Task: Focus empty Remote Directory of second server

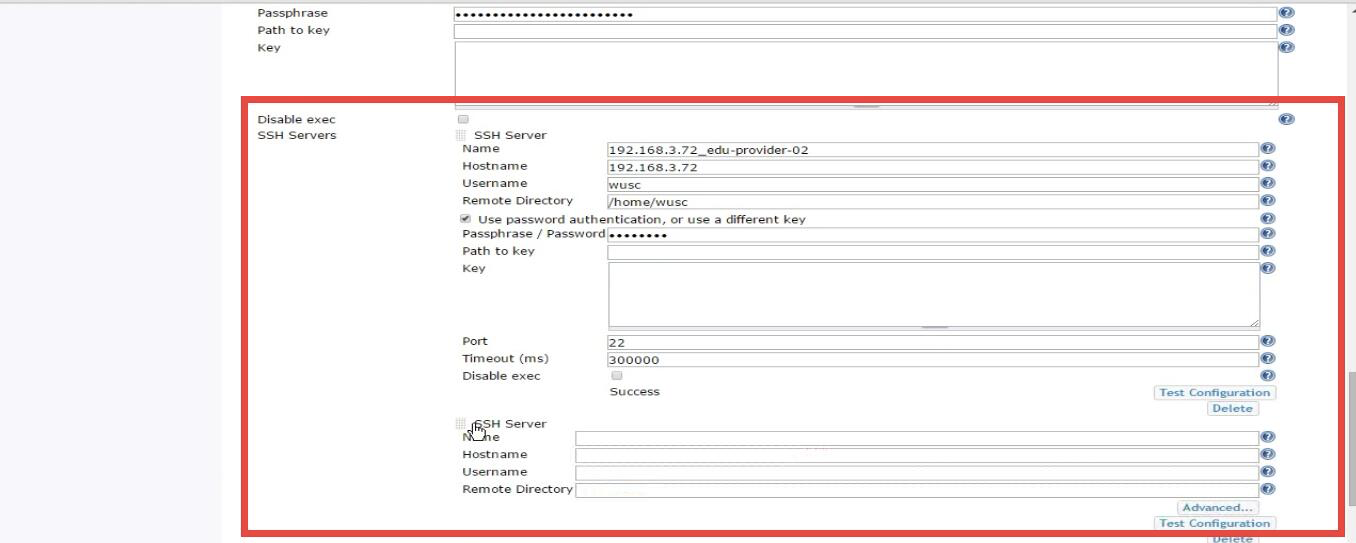Action: click(916, 490)
